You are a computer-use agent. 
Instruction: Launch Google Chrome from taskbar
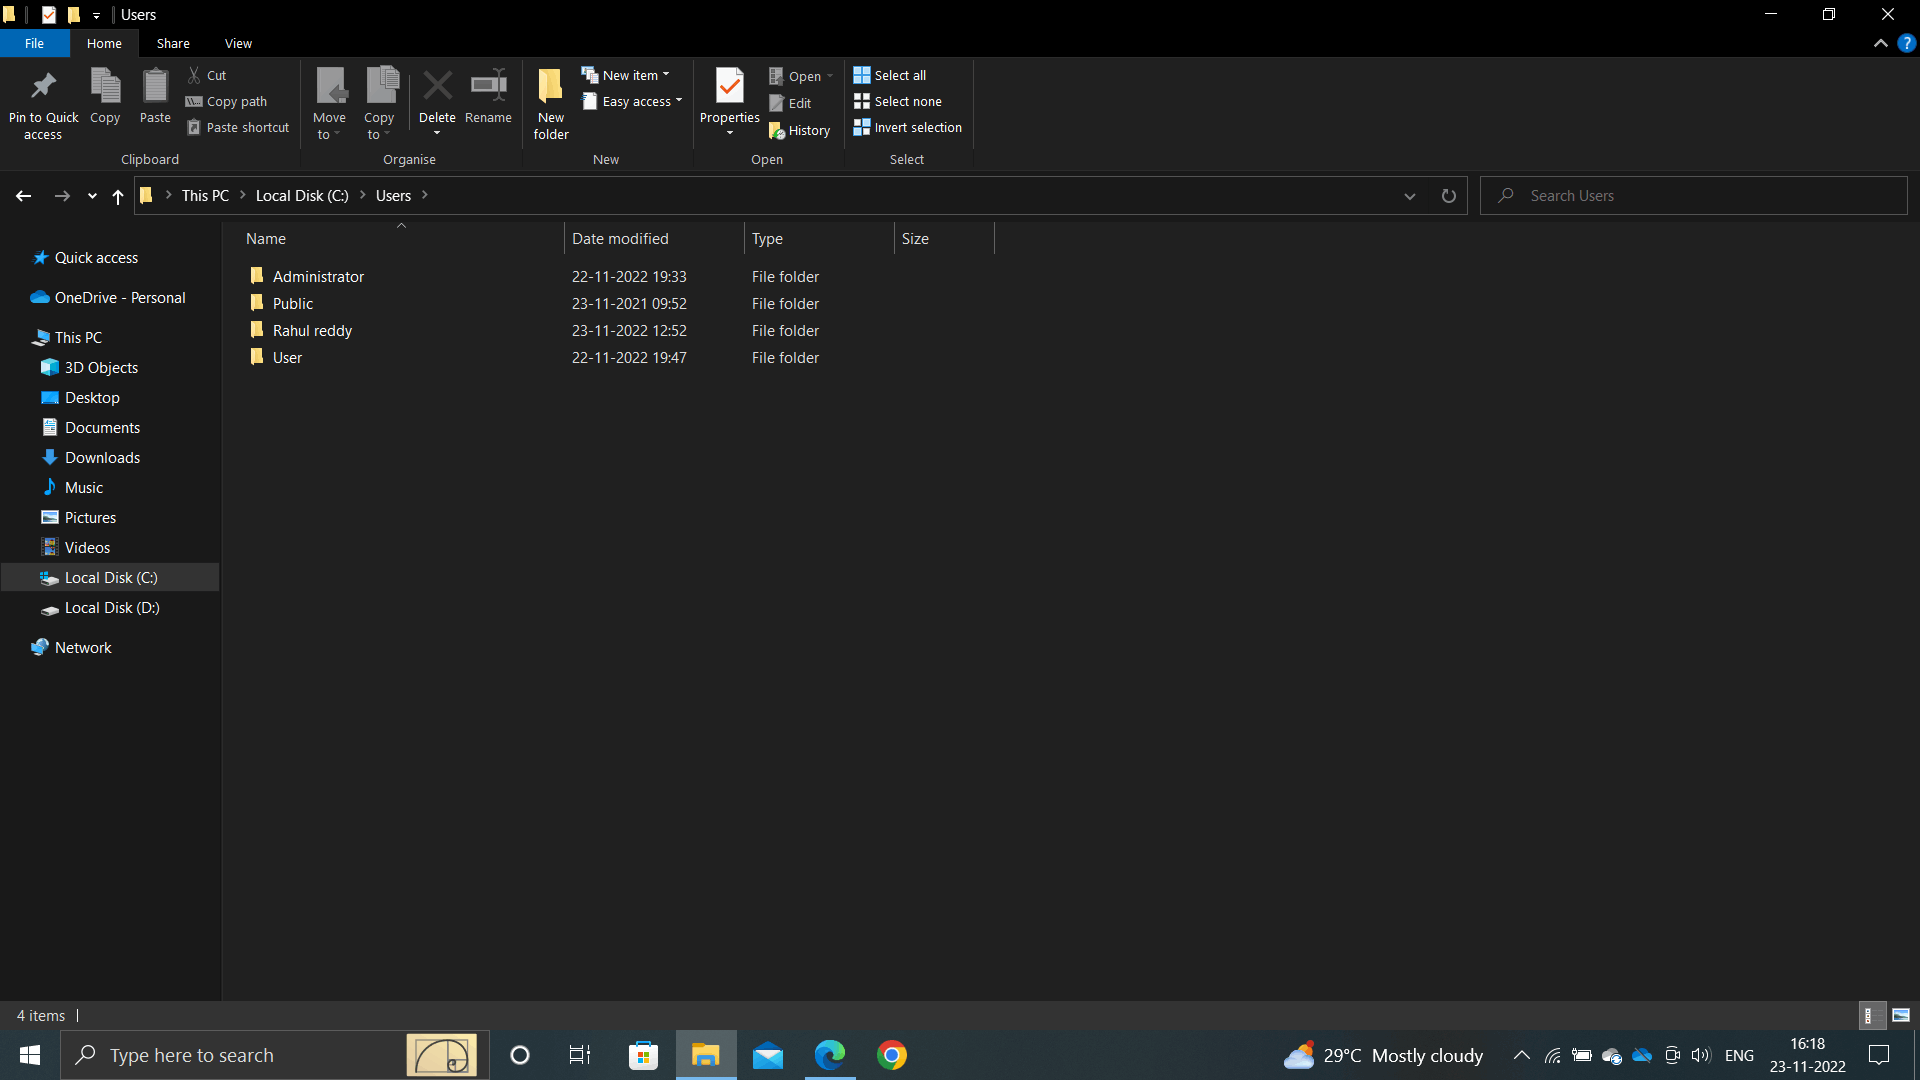point(892,1055)
